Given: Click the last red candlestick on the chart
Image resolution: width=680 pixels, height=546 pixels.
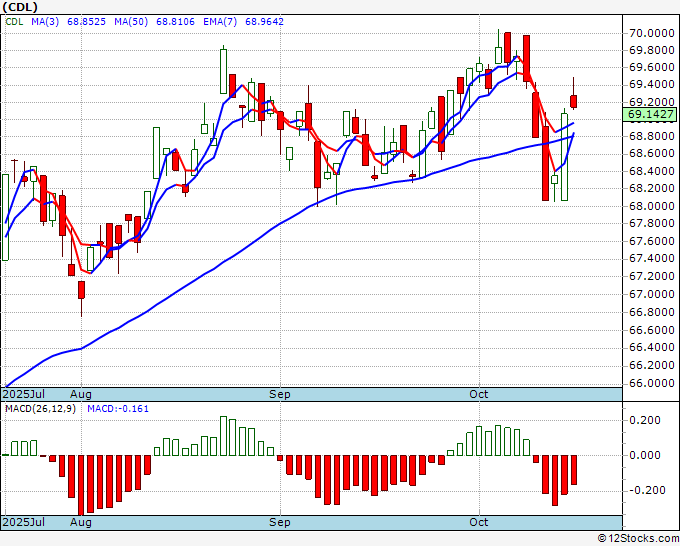Looking at the screenshot, I should point(574,101).
